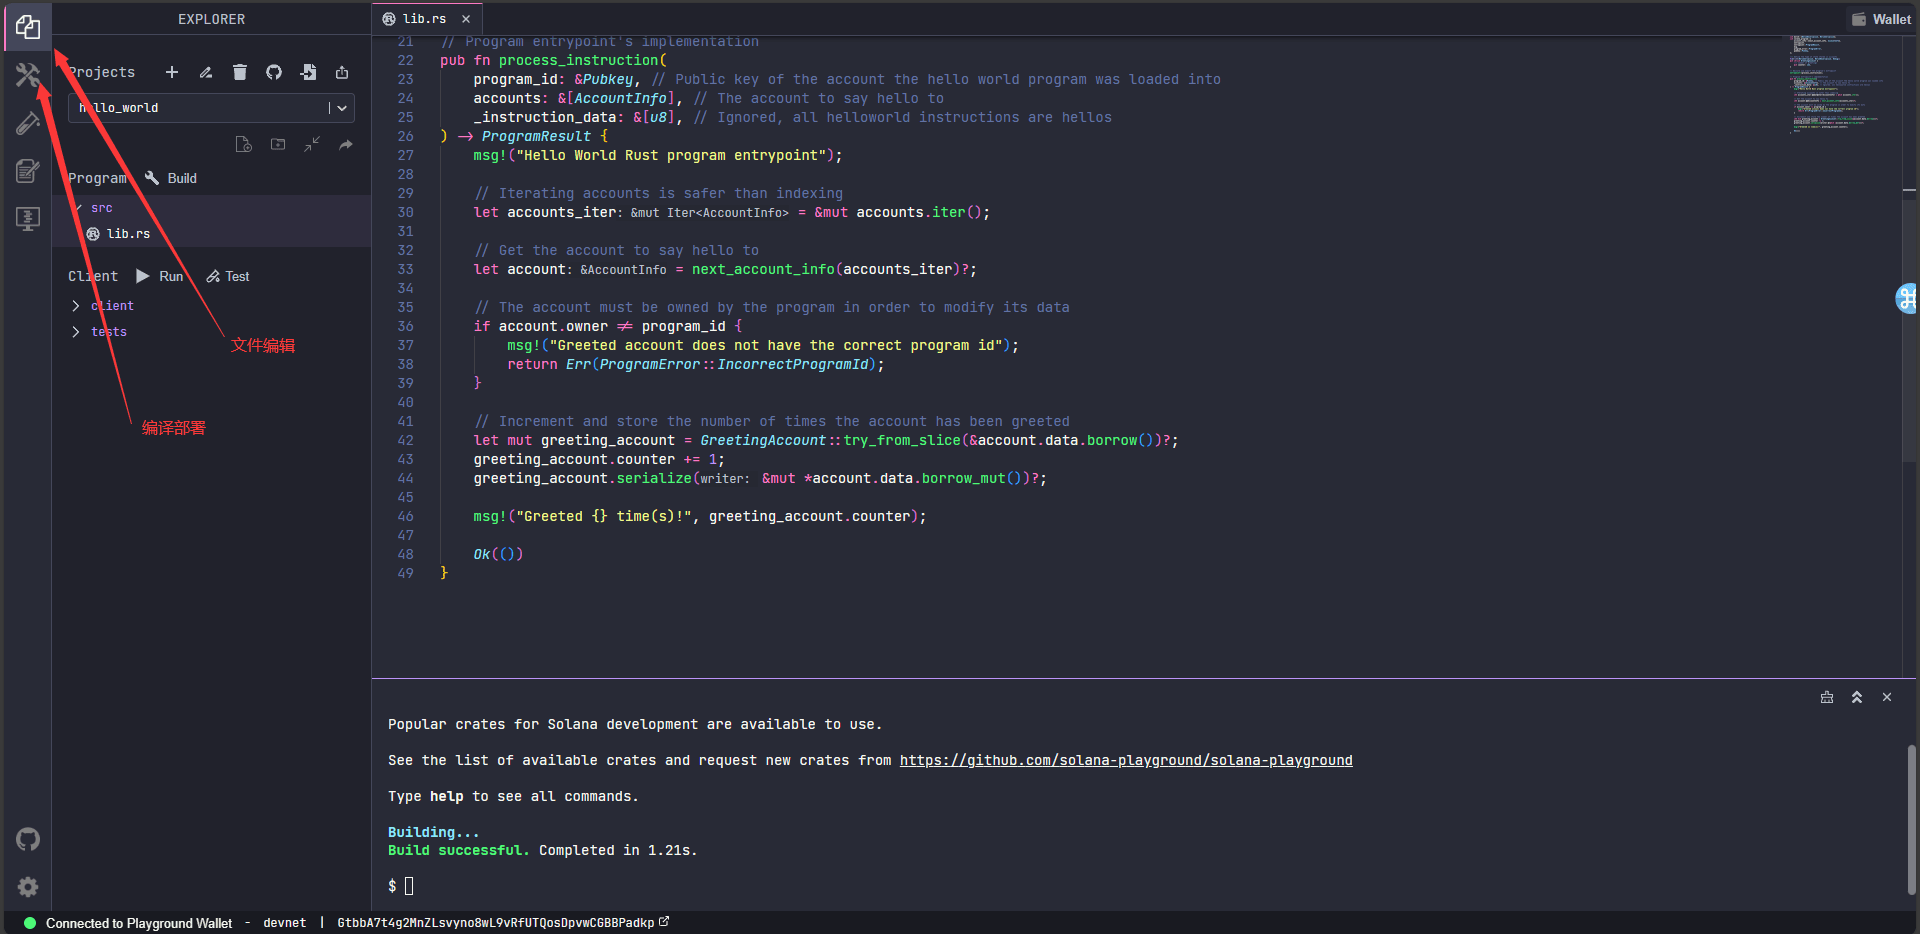The height and width of the screenshot is (934, 1920).
Task: Open the Build & Deploy sidebar tab
Action: pos(27,75)
